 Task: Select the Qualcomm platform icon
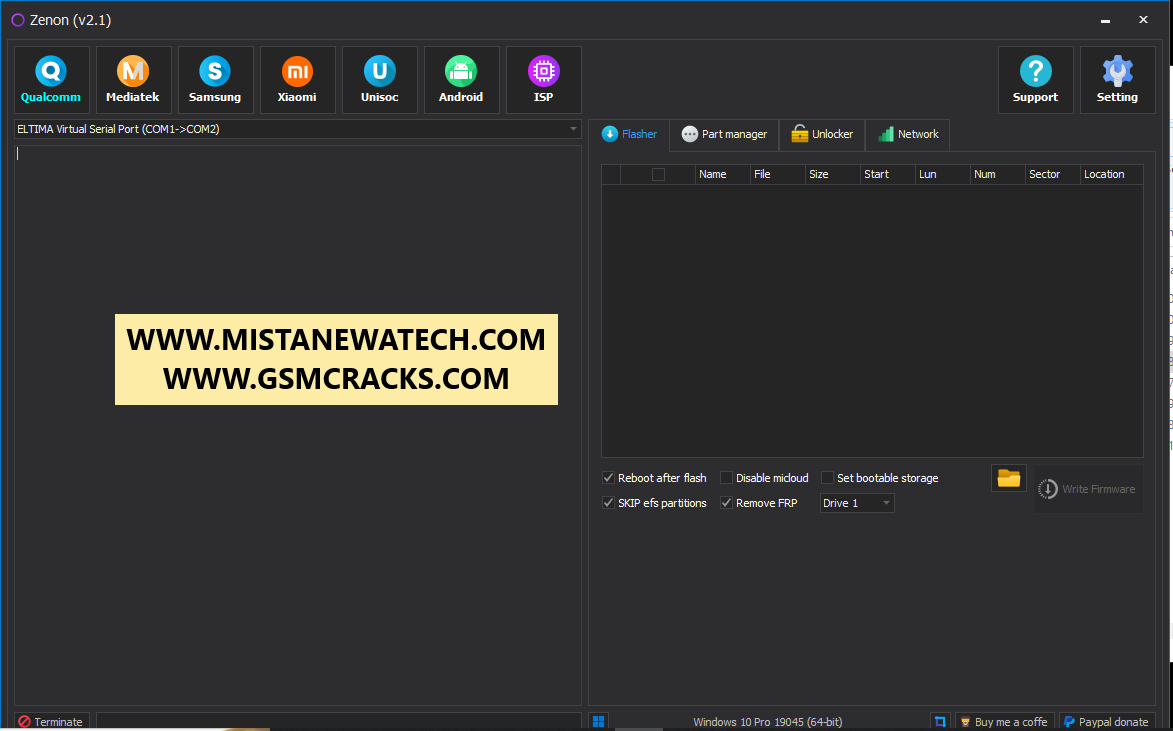tap(52, 80)
